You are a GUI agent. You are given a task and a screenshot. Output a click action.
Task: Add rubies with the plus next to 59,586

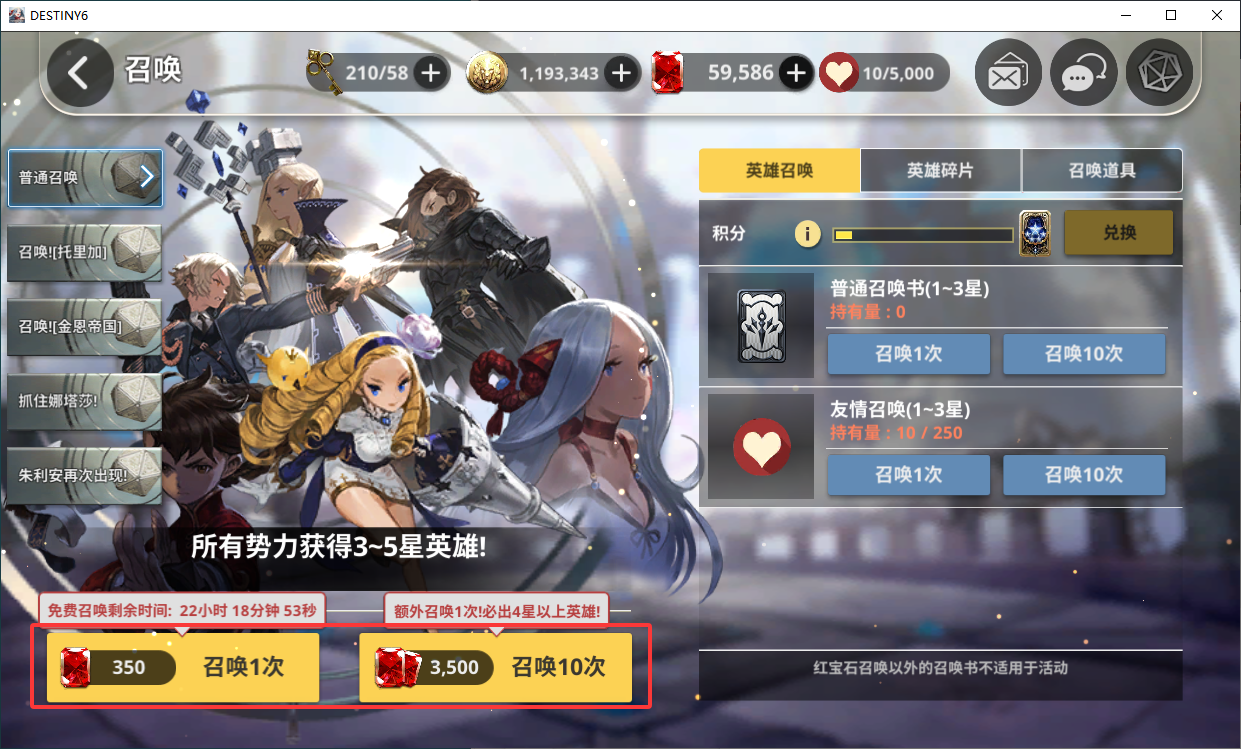click(796, 73)
